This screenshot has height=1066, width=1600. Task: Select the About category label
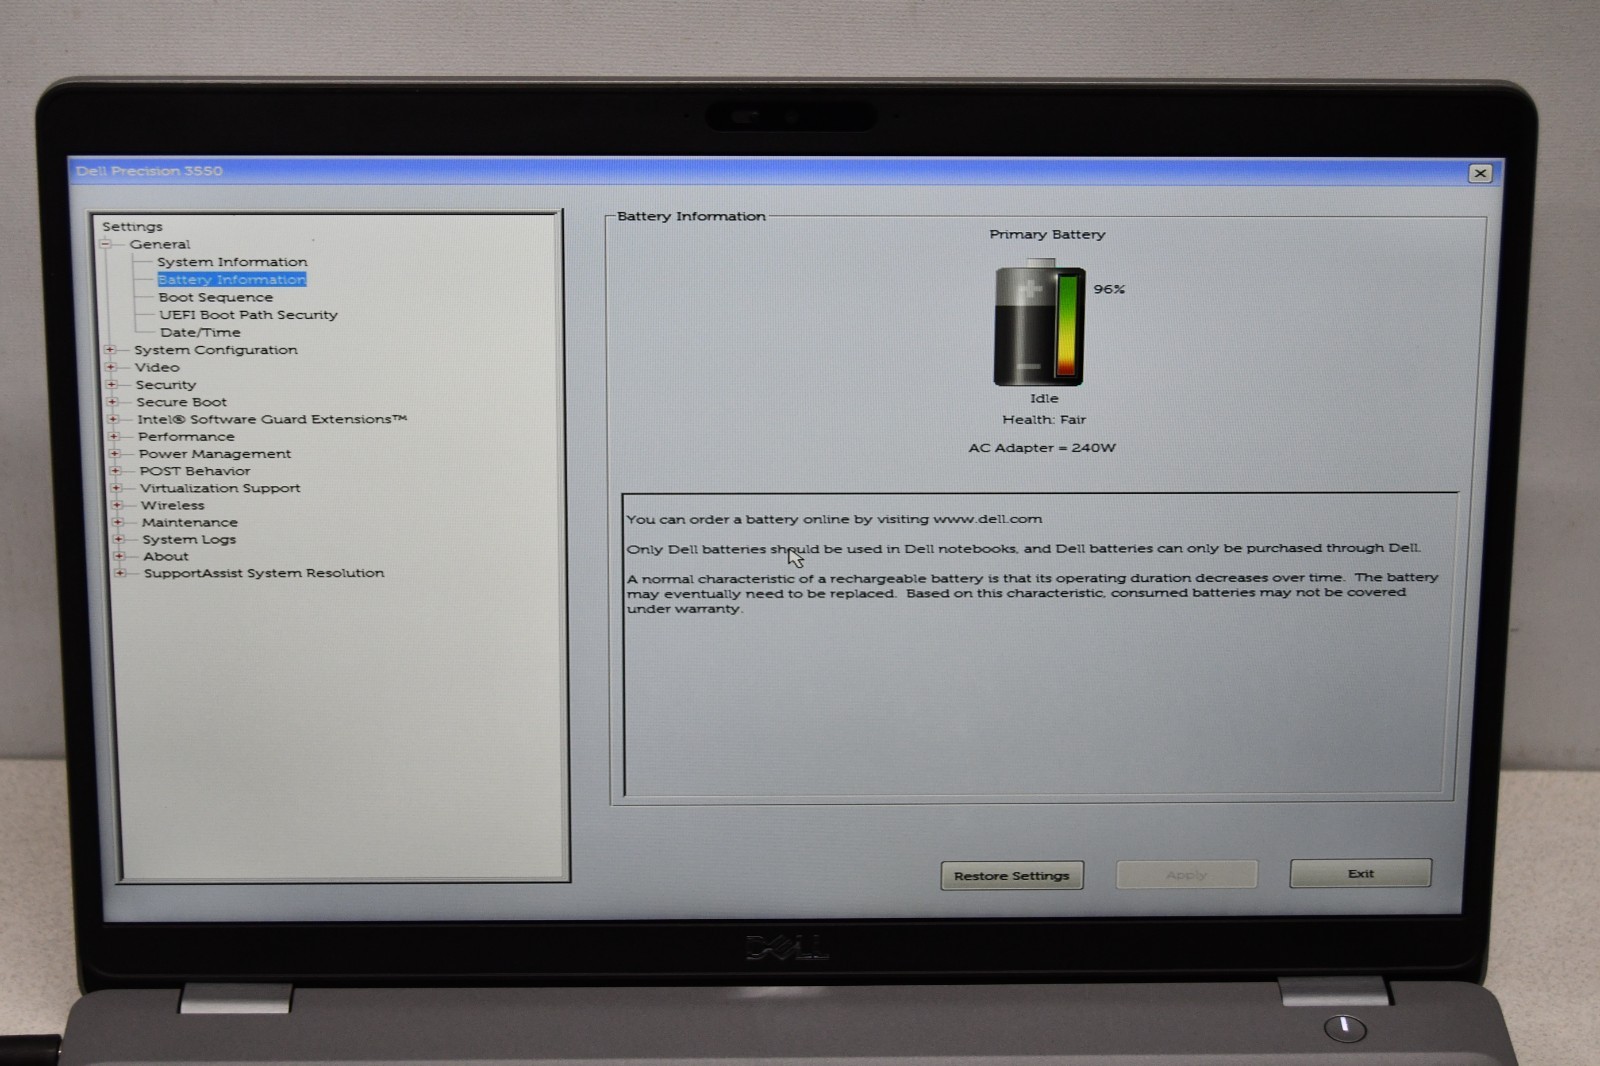[166, 556]
